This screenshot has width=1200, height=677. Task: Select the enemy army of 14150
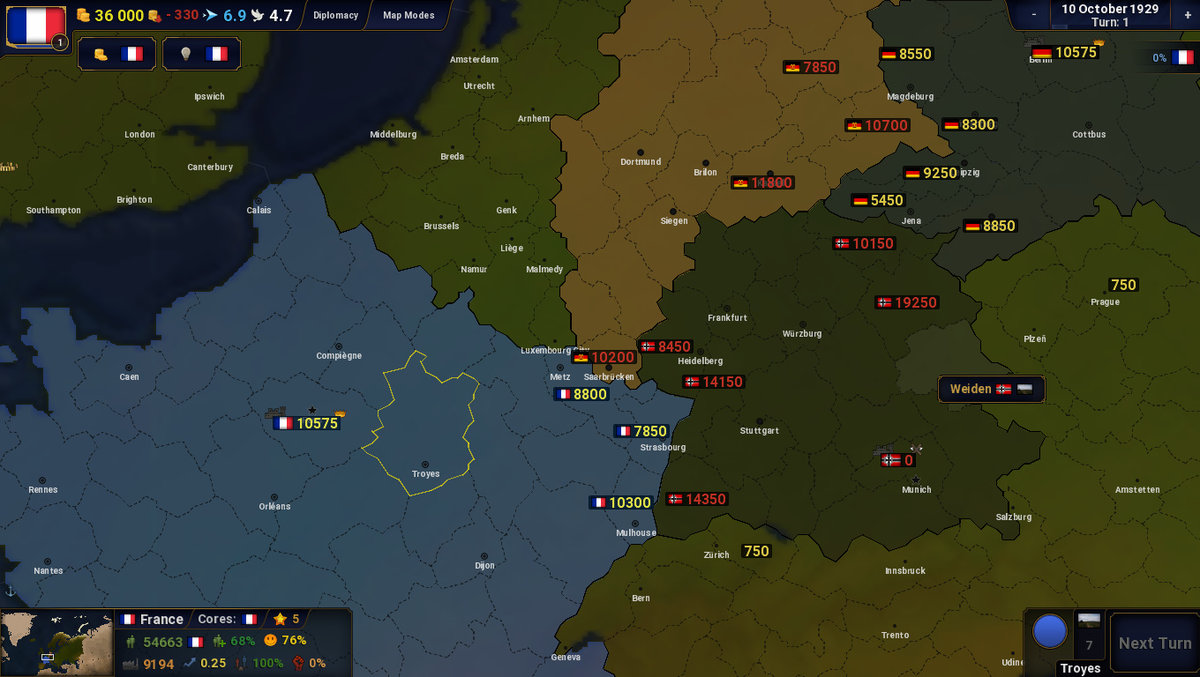tap(715, 381)
